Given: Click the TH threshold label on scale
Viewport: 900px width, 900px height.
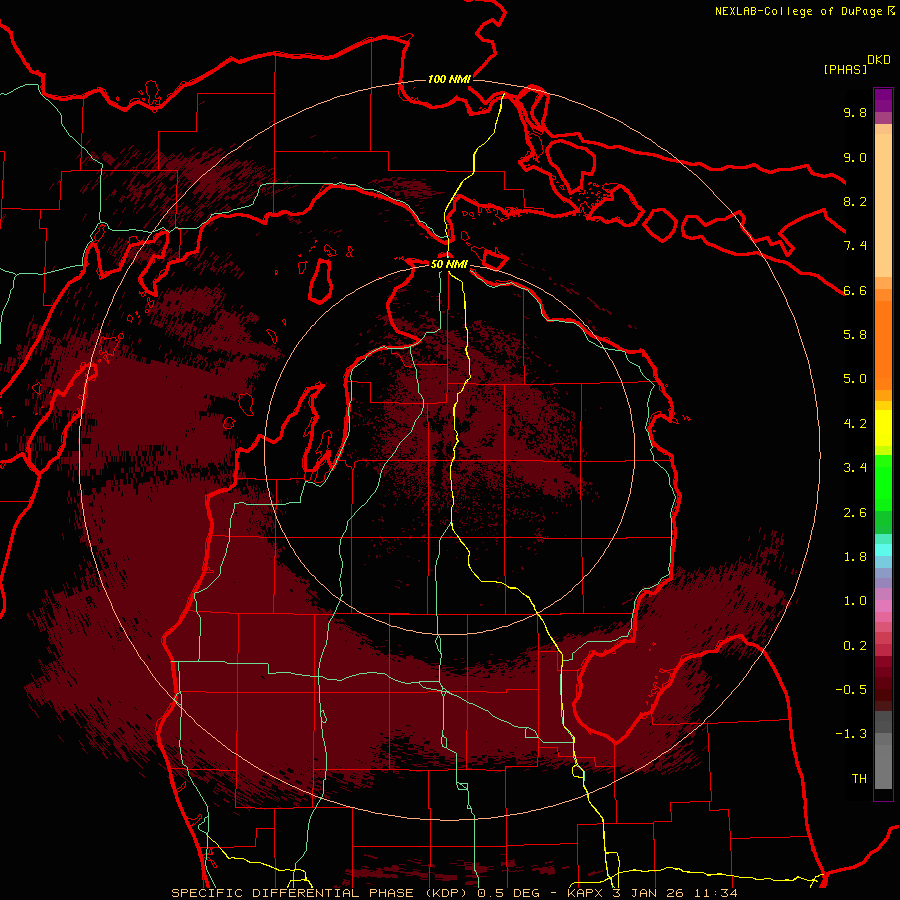Looking at the screenshot, I should tap(859, 779).
